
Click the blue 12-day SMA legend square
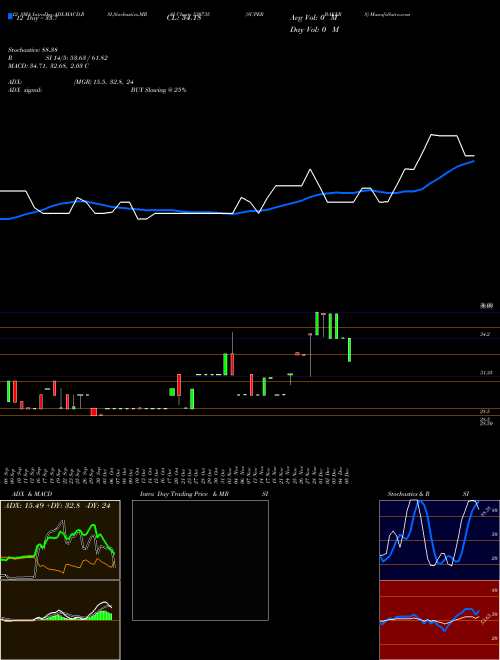pos(10,17)
